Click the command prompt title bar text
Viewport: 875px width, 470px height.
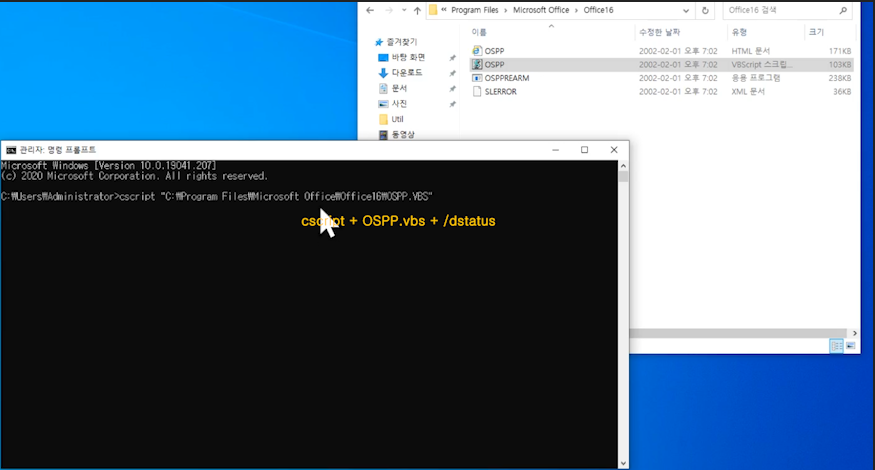click(x=57, y=150)
